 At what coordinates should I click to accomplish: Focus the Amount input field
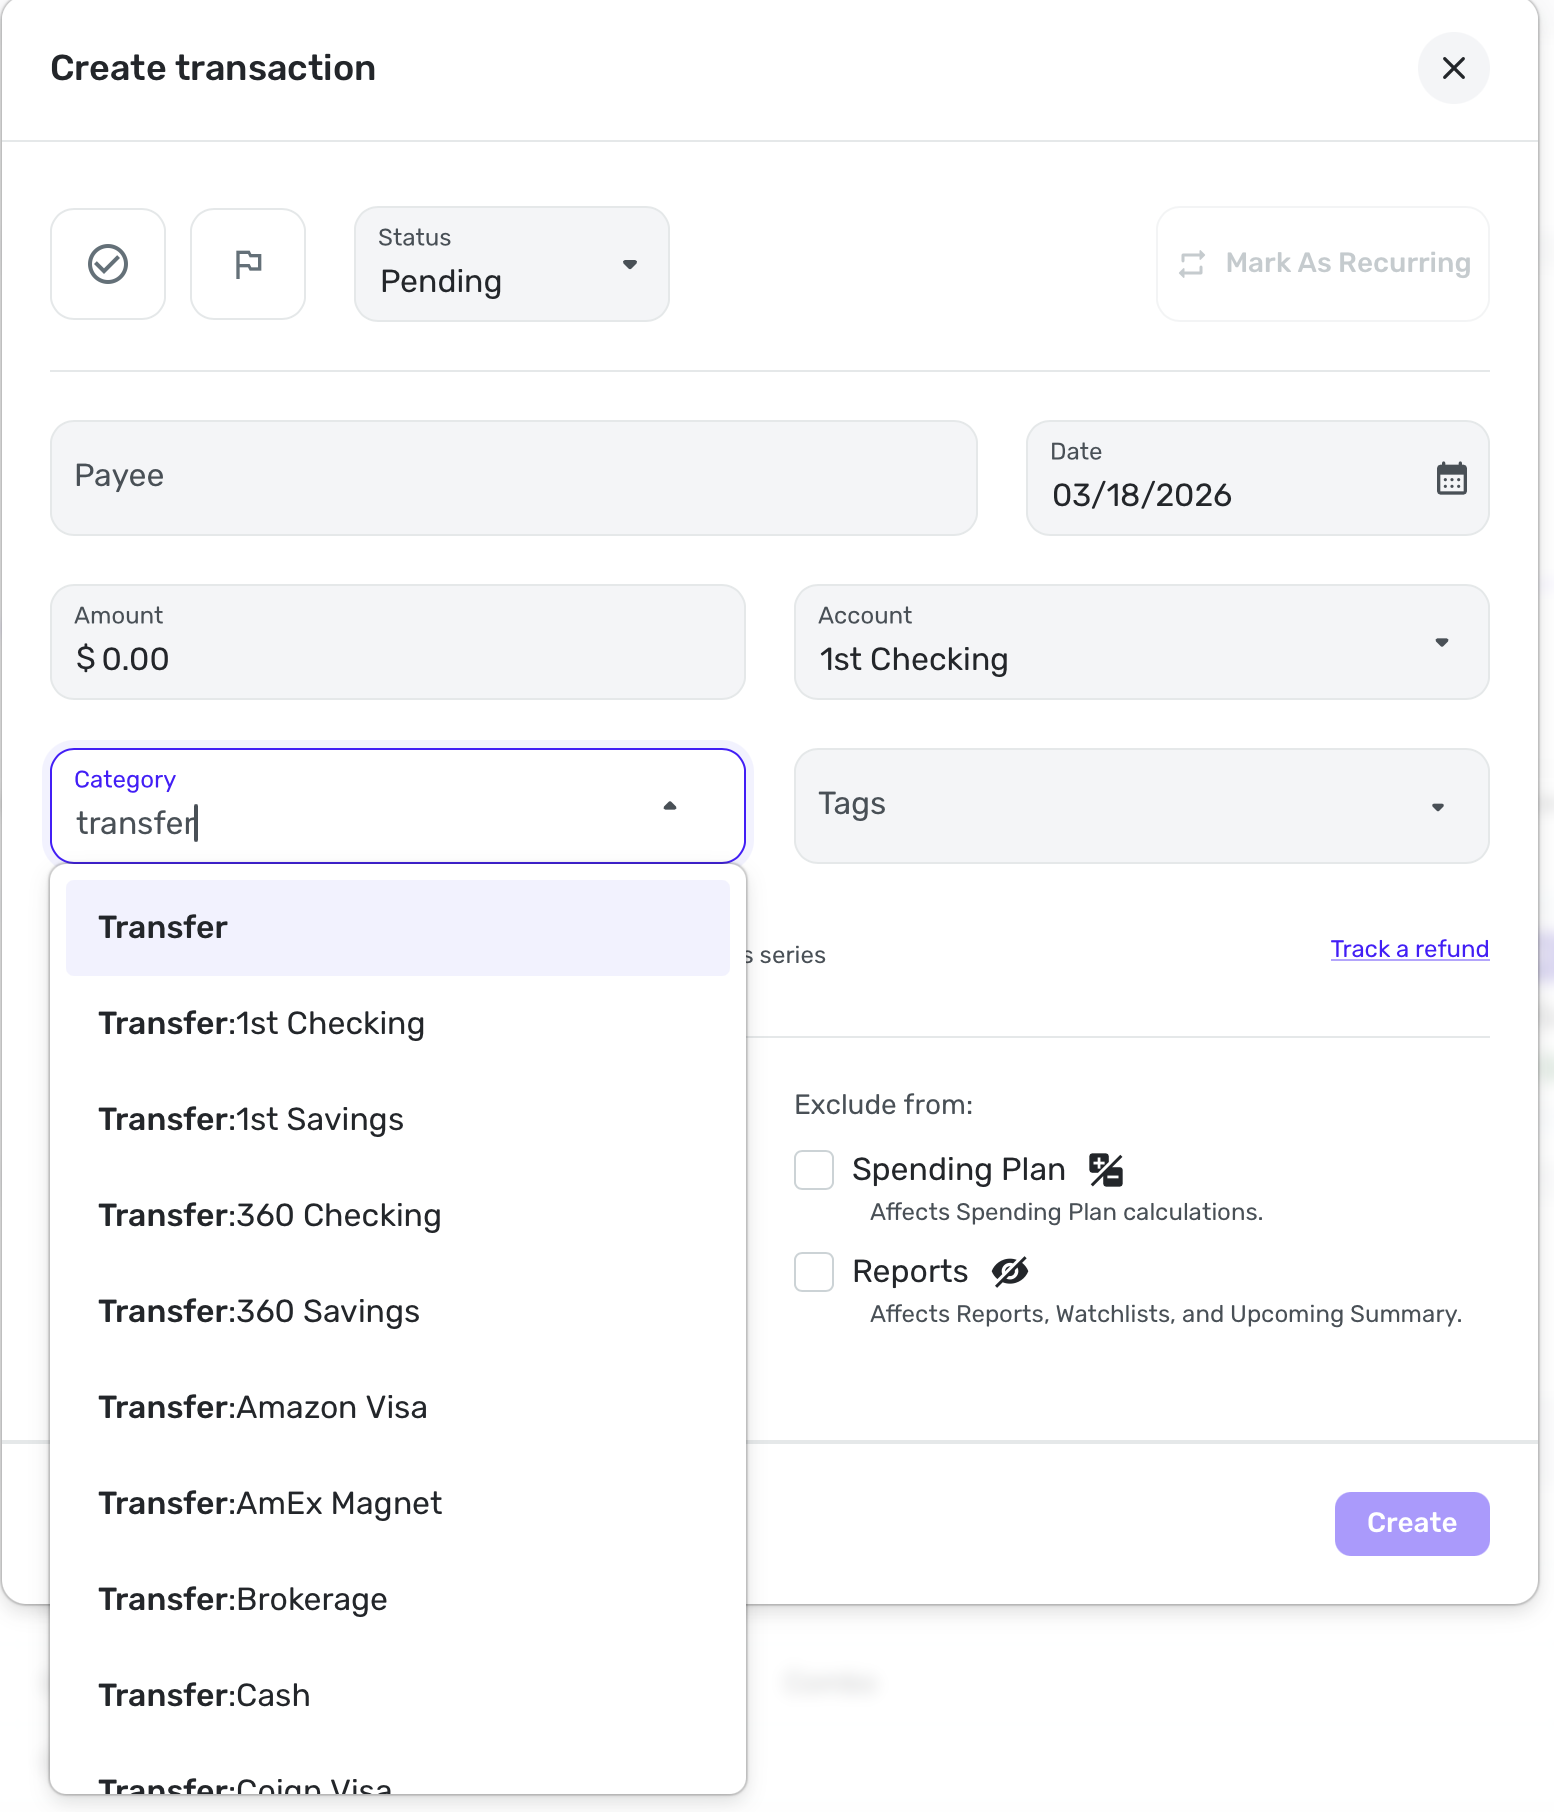pos(397,659)
